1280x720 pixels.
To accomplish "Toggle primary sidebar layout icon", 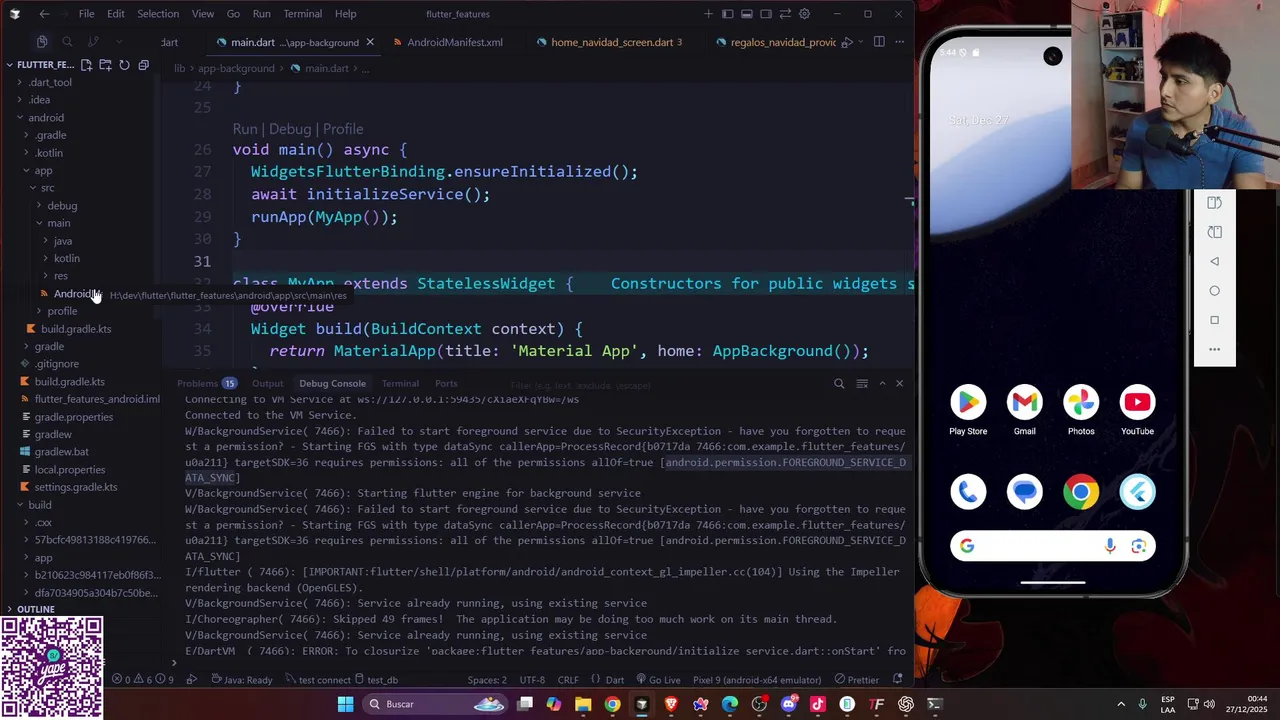I will tap(728, 14).
